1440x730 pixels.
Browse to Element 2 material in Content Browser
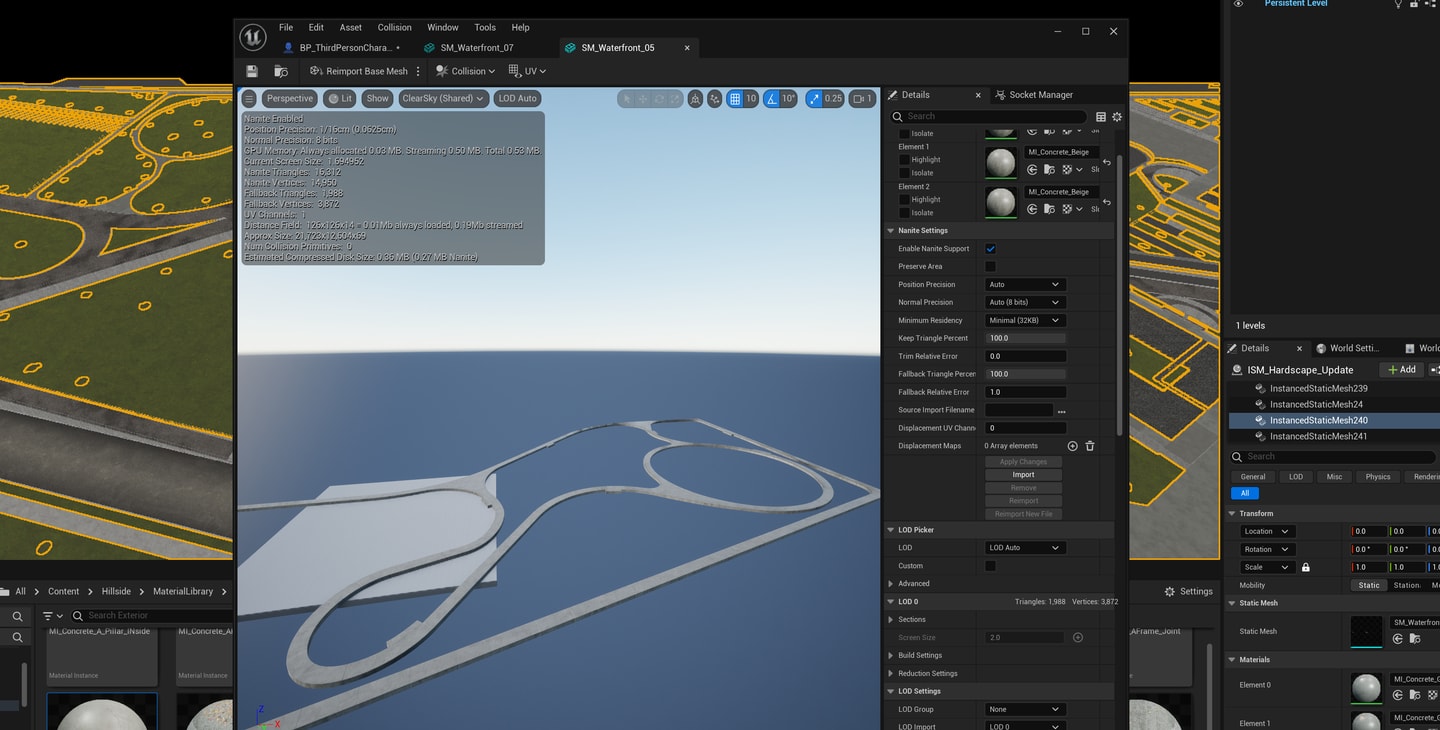[x=1050, y=209]
